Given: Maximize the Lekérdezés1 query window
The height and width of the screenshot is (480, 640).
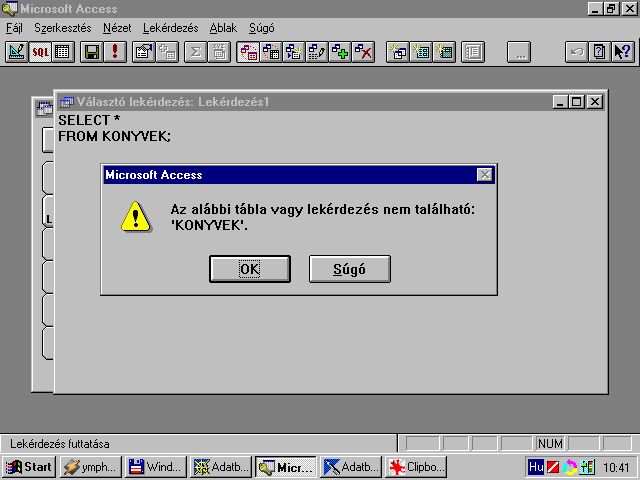Looking at the screenshot, I should click(577, 102).
